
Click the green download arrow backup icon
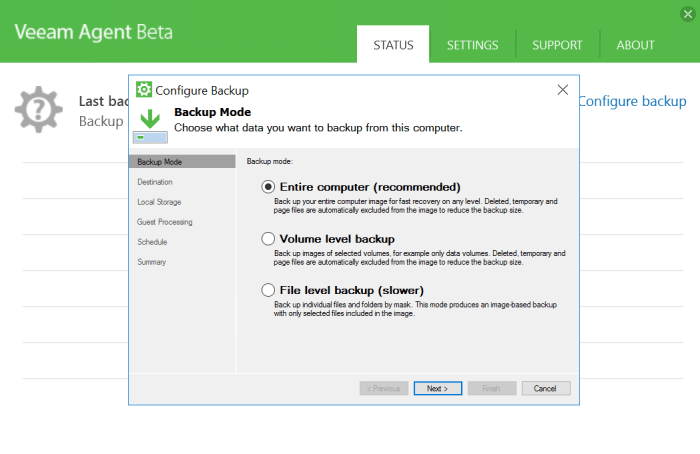150,126
